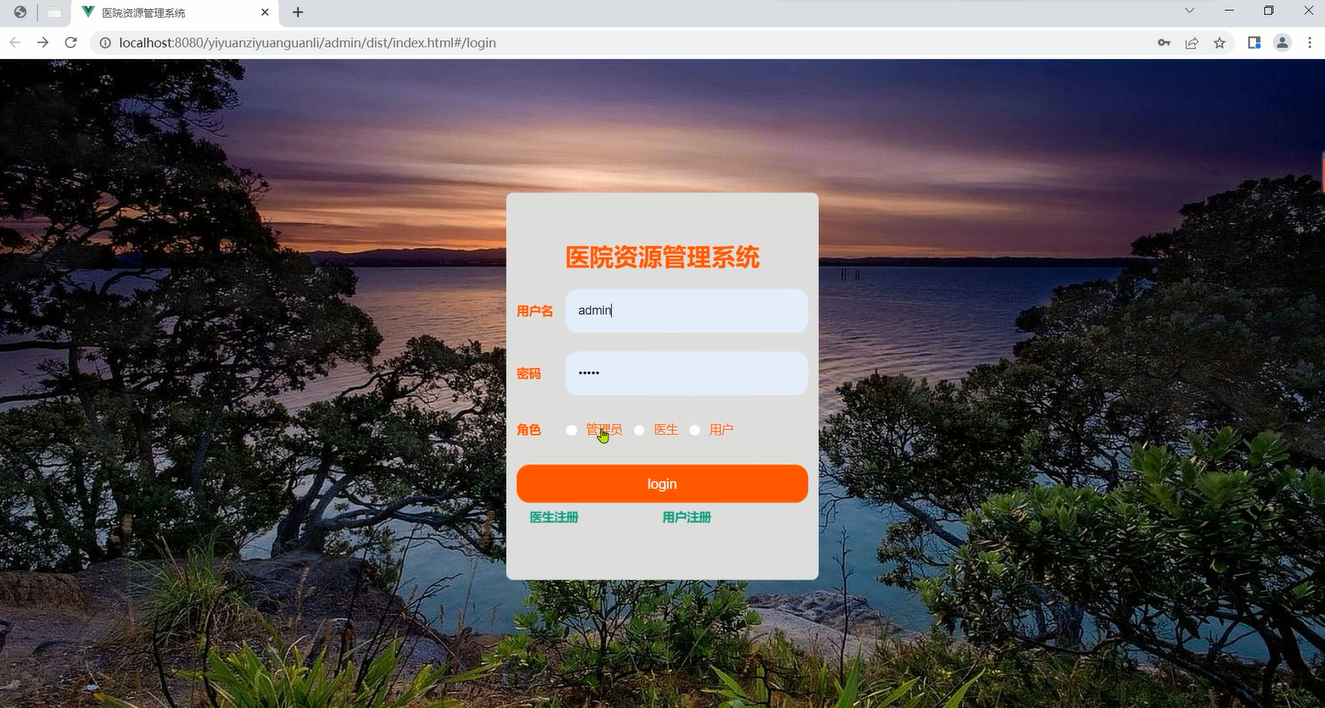
Task: Click the 密码 label
Action: (529, 373)
